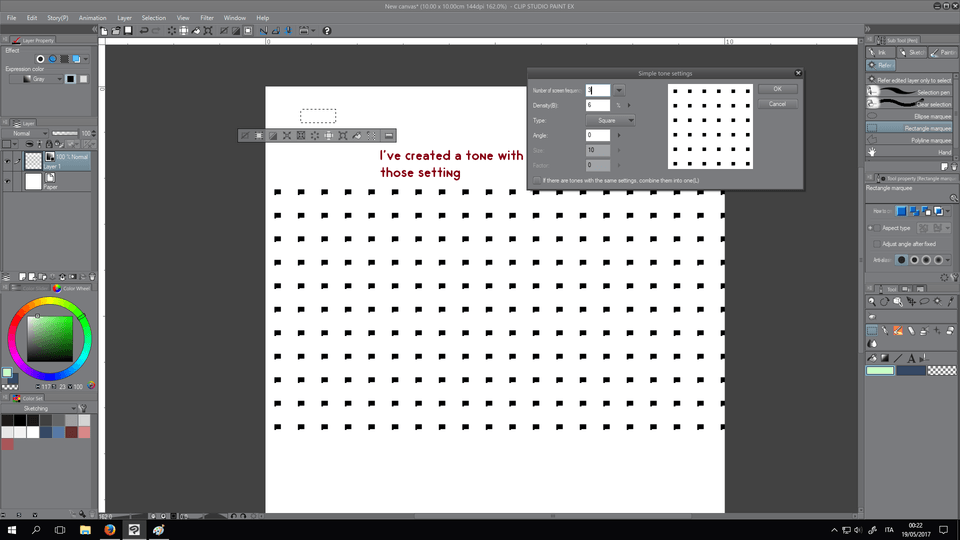960x540 pixels.
Task: Open layer blending mode Normal dropdown
Action: [26, 133]
